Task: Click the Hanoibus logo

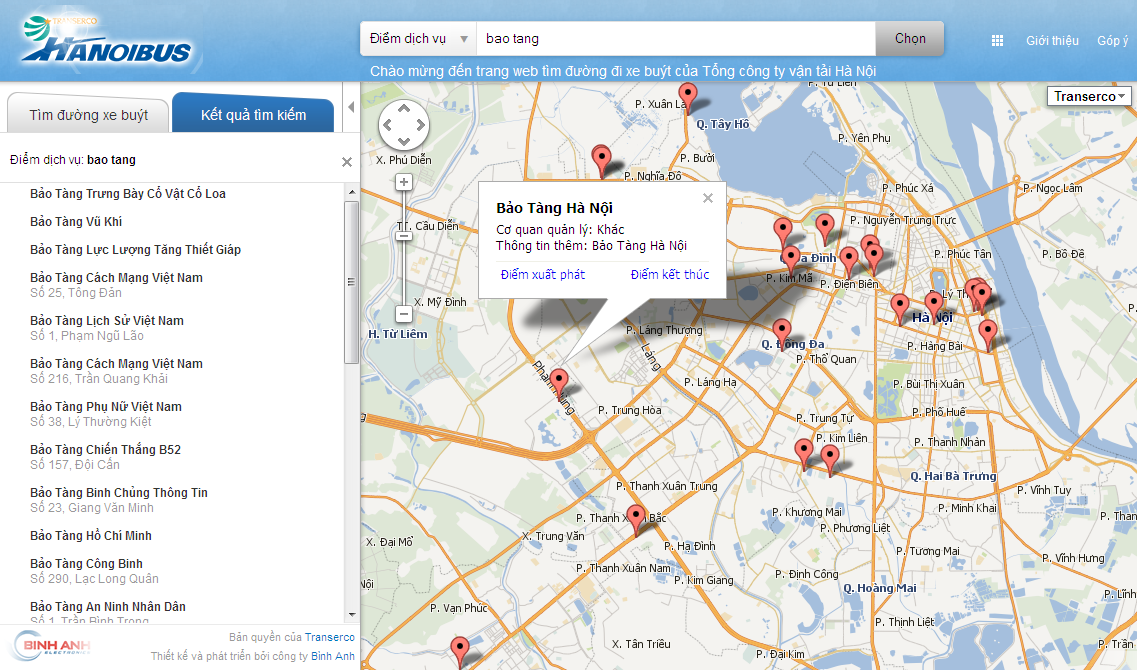Action: click(107, 43)
